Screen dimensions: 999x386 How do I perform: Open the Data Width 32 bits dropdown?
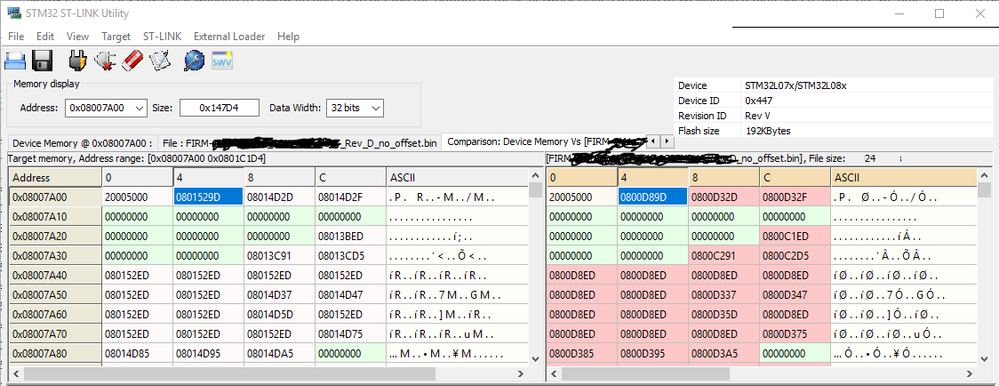[355, 108]
